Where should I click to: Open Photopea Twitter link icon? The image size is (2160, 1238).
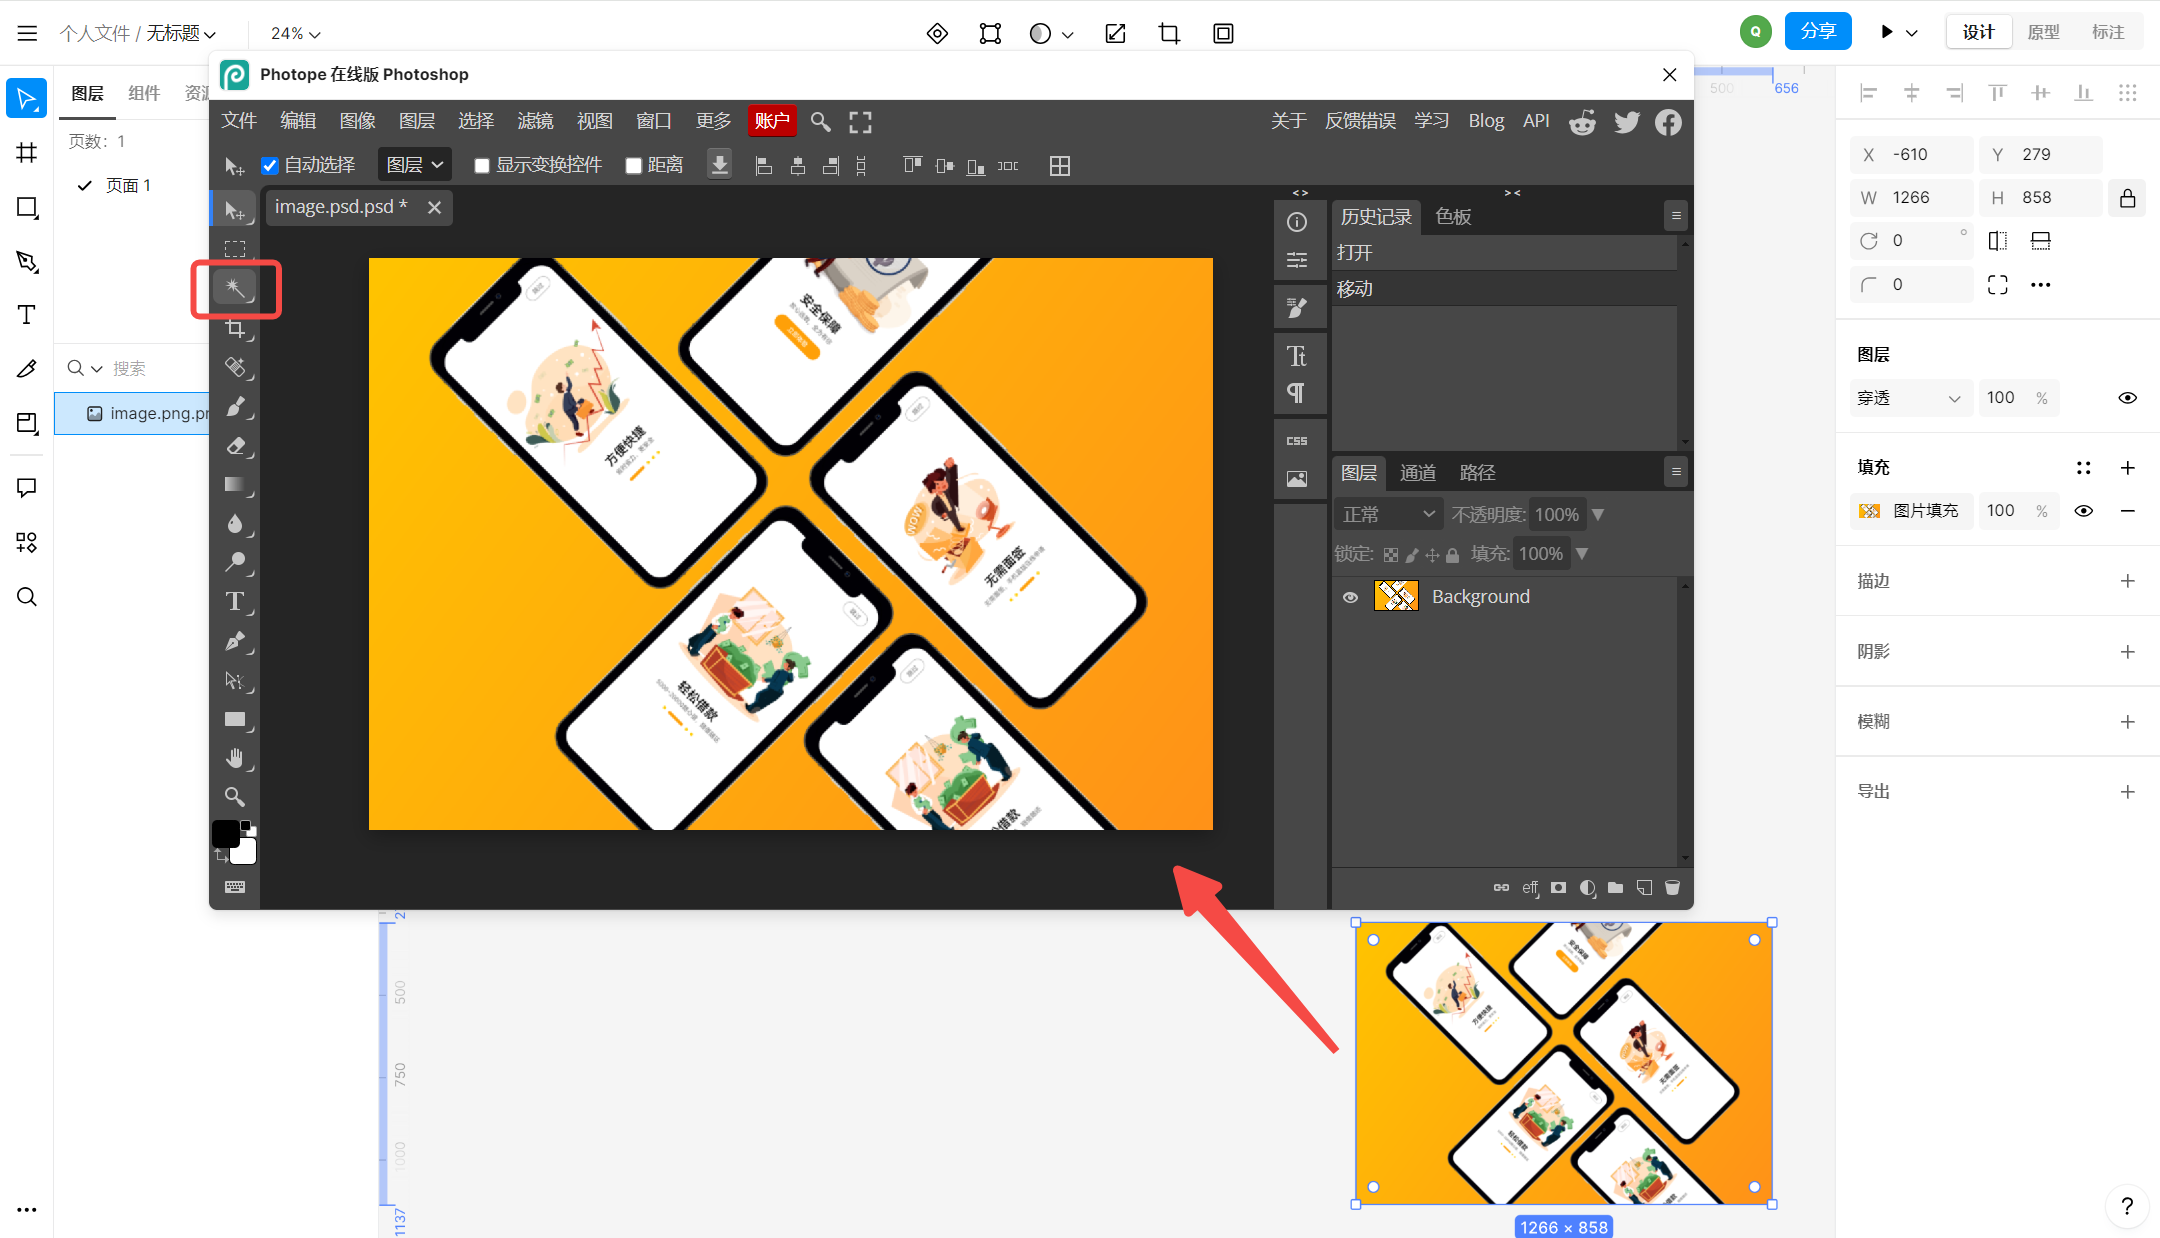point(1626,122)
